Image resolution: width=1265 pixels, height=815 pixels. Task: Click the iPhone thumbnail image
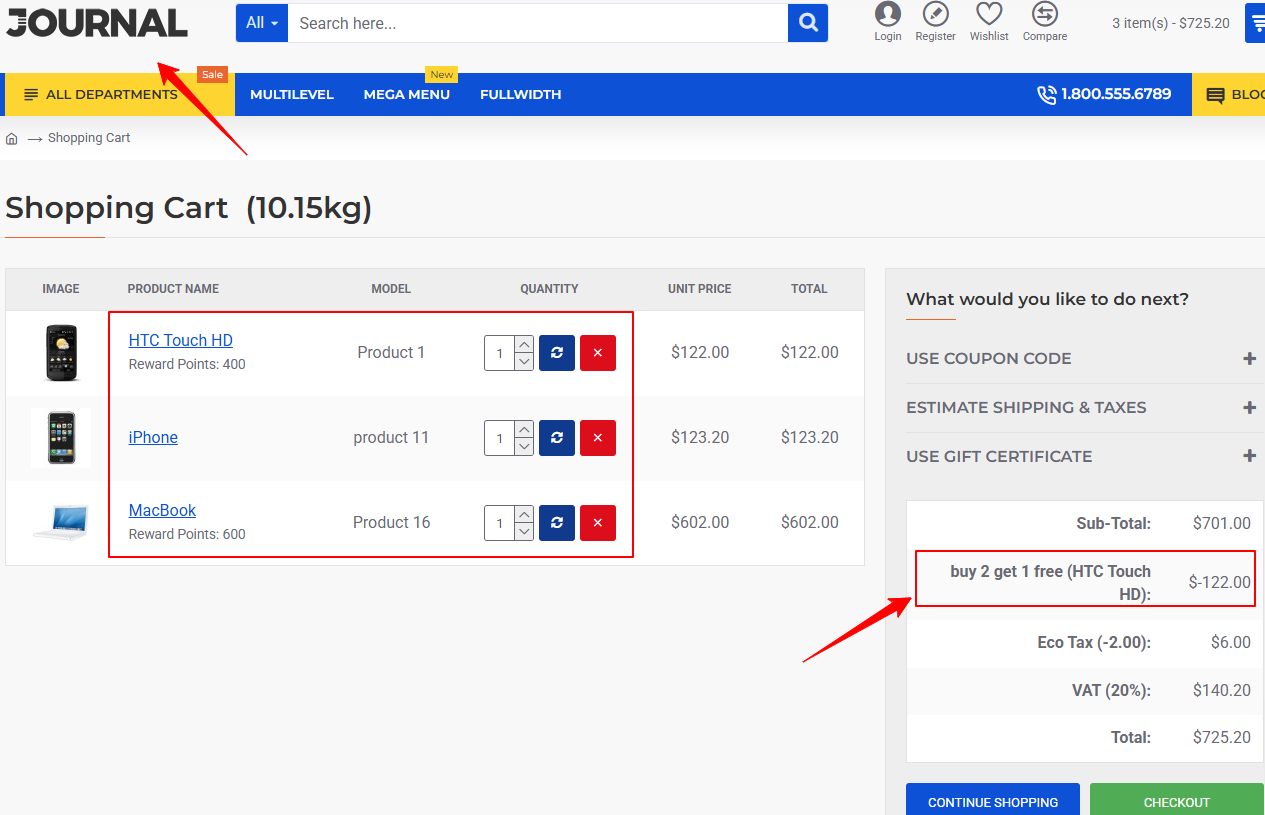(x=61, y=438)
